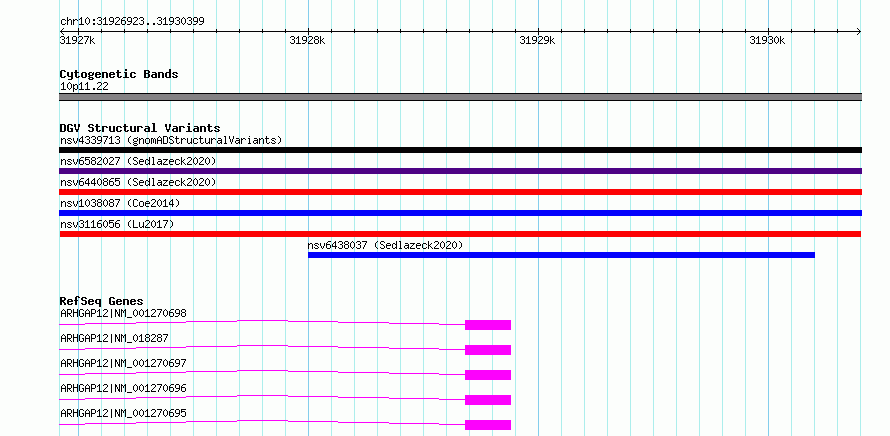The height and width of the screenshot is (436, 890).
Task: Click the nsv3116056 (Lu2017) label
Action: [117, 224]
